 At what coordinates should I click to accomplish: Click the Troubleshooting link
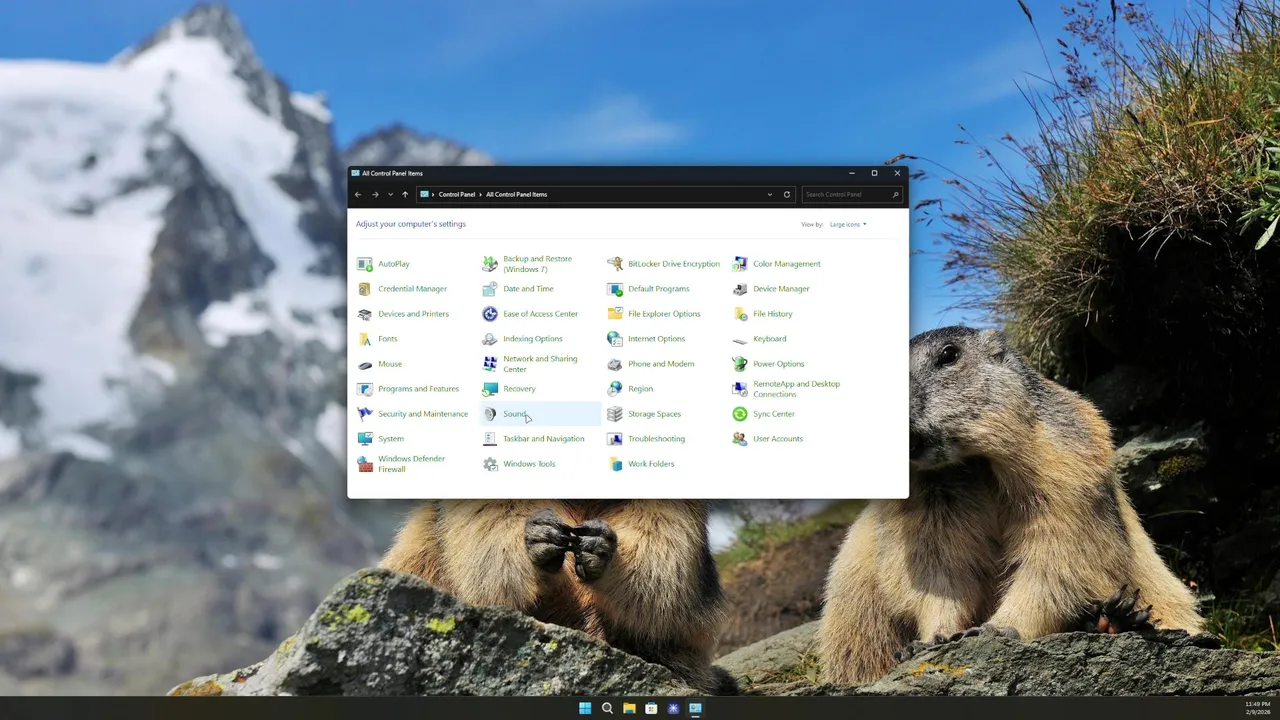[x=656, y=439]
